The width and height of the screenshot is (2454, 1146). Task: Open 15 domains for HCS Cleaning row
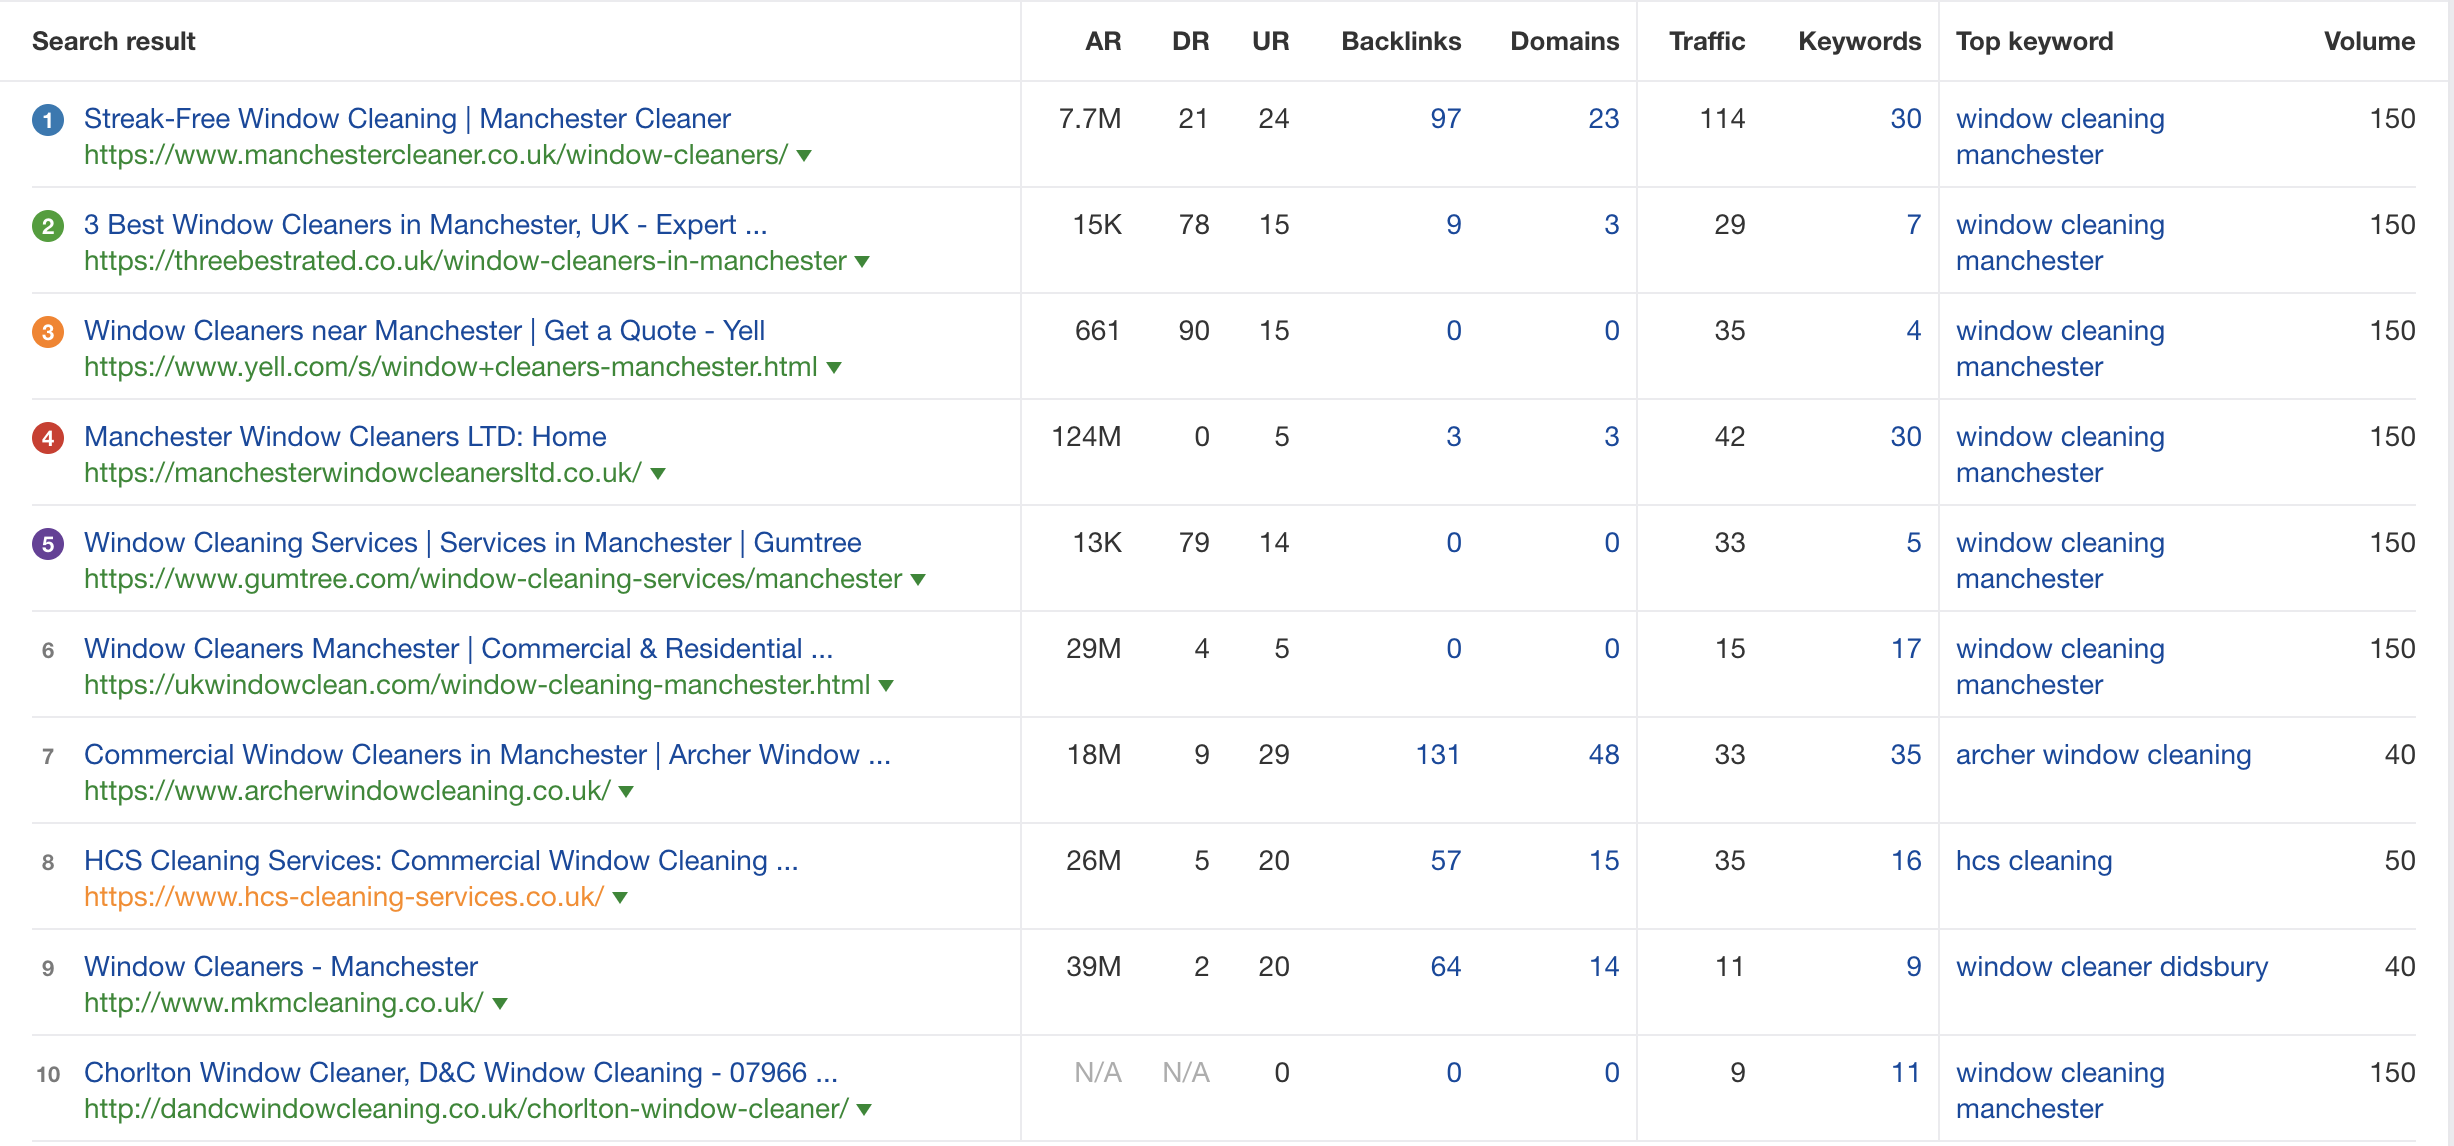point(1603,860)
